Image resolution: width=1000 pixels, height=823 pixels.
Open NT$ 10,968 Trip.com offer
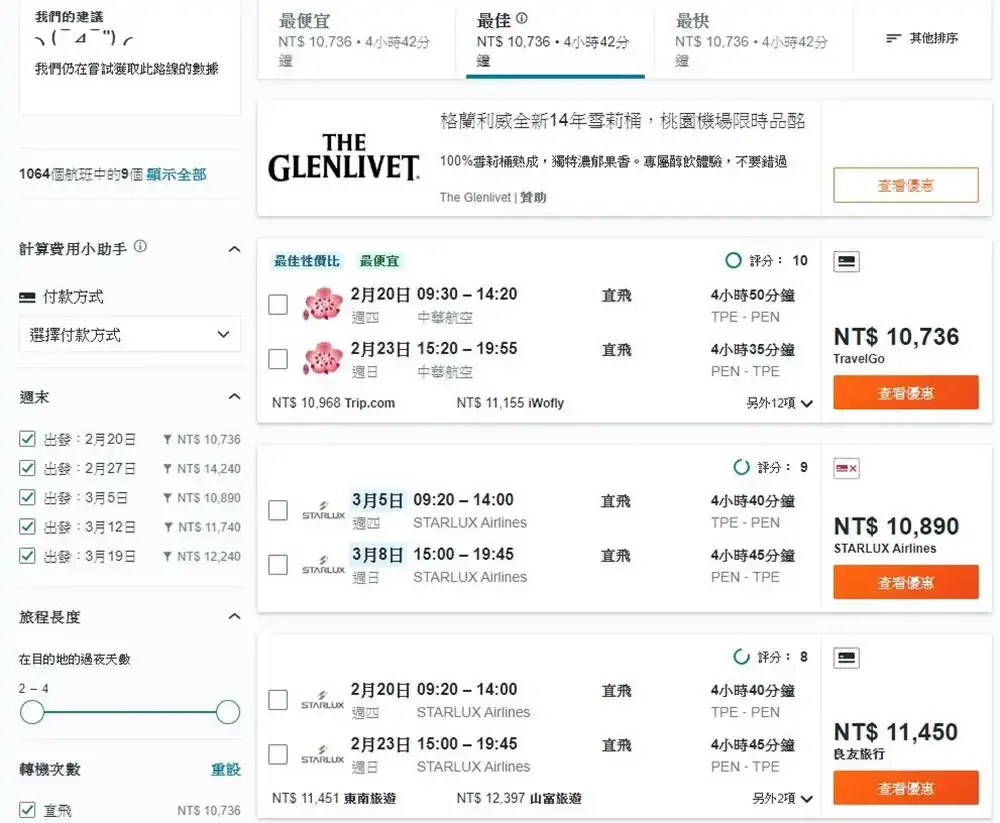coord(334,403)
